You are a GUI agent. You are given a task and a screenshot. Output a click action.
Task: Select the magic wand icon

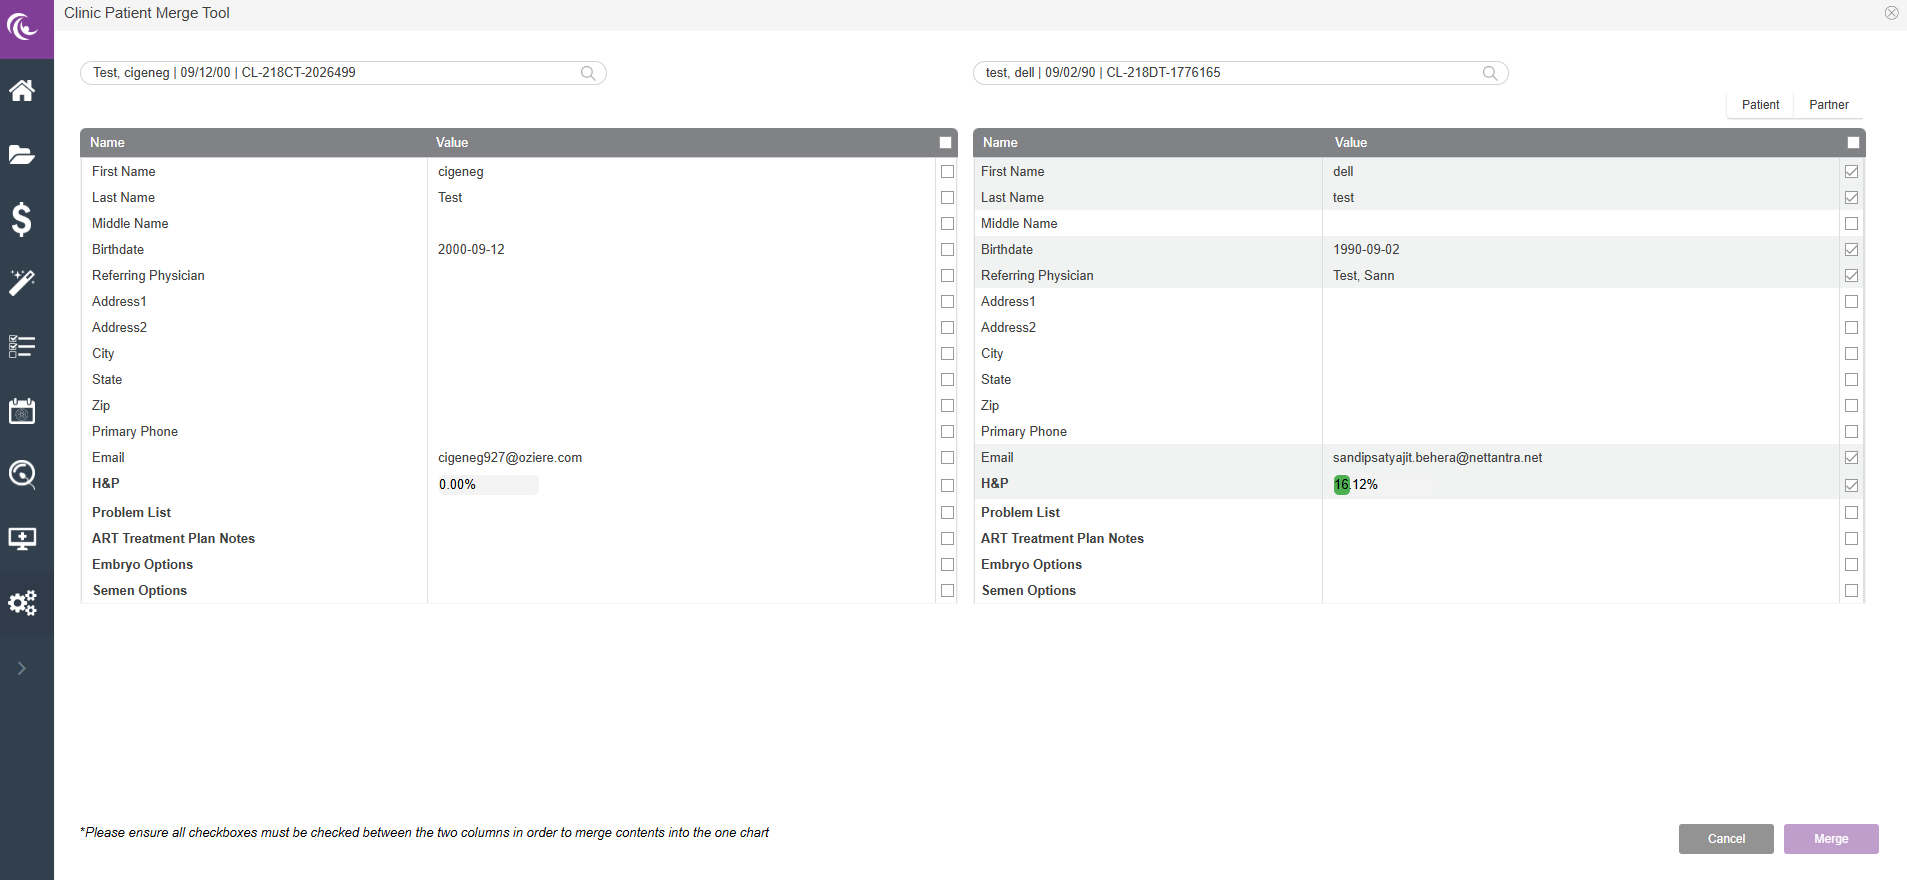tap(22, 282)
